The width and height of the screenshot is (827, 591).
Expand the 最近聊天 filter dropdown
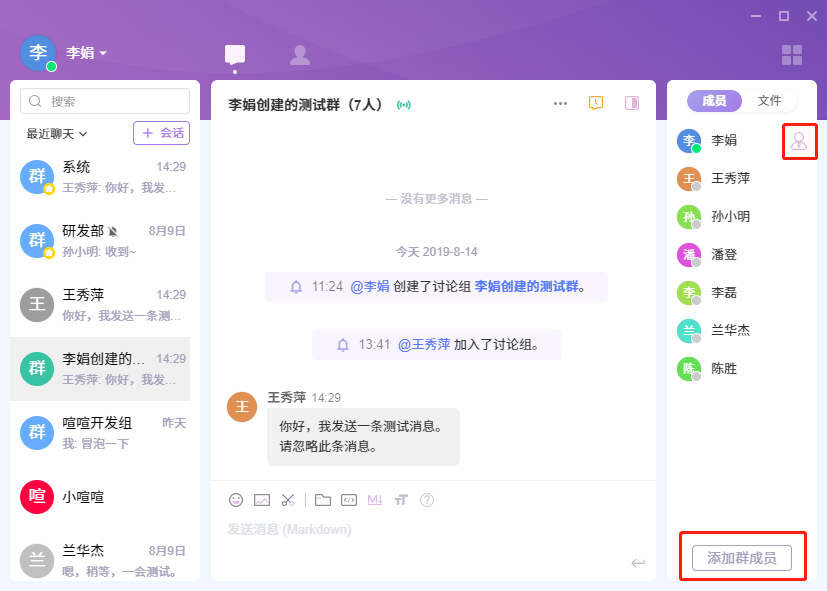pos(57,133)
